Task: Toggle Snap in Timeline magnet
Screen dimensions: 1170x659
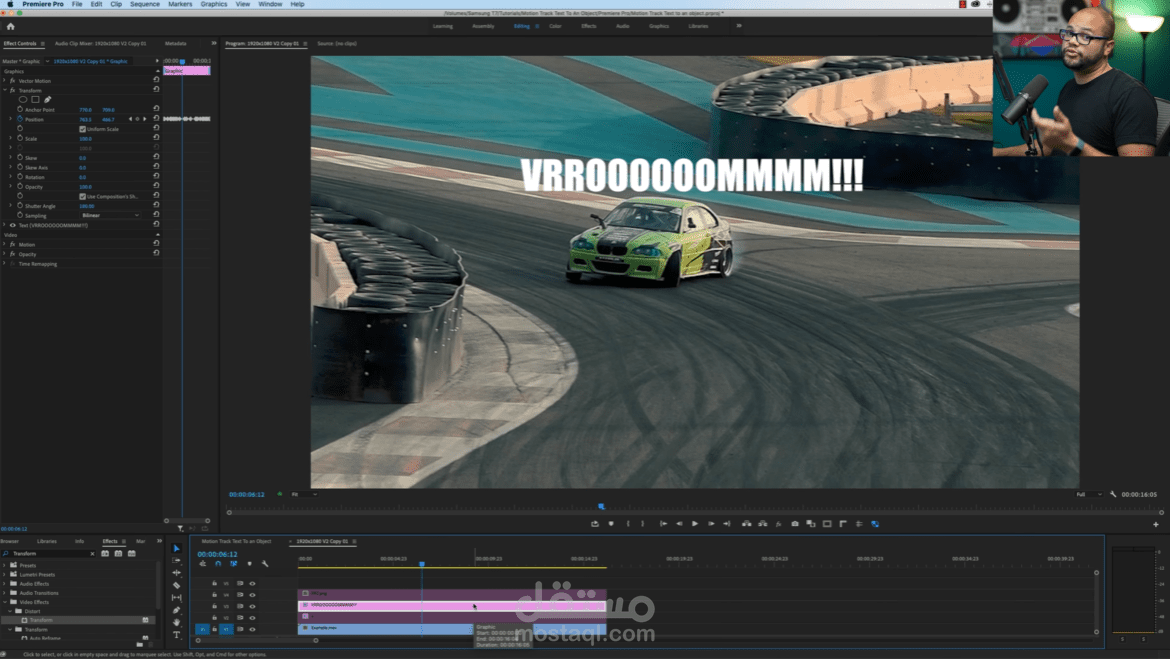Action: [x=218, y=564]
